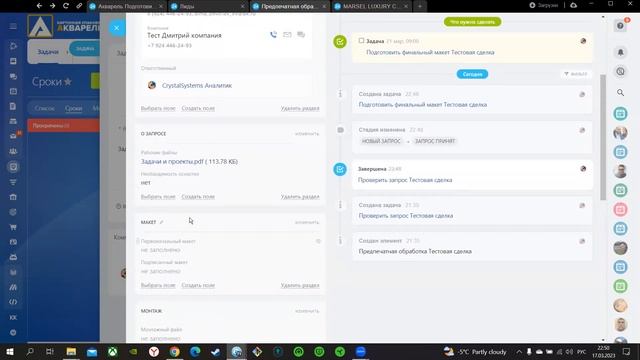Open code brackets icon in left sidebar
640x360 pixels.
13,302
